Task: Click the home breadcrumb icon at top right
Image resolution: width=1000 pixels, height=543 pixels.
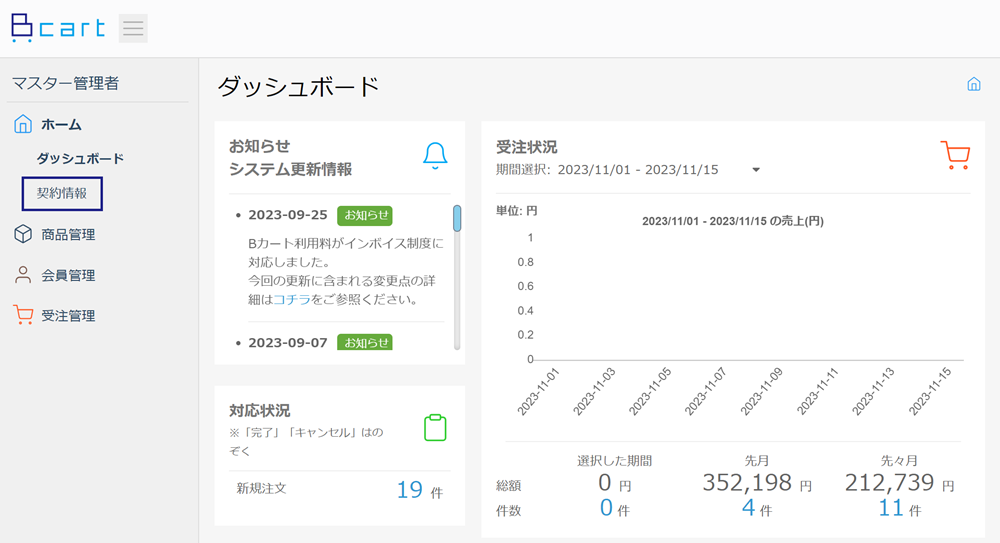Action: [974, 84]
